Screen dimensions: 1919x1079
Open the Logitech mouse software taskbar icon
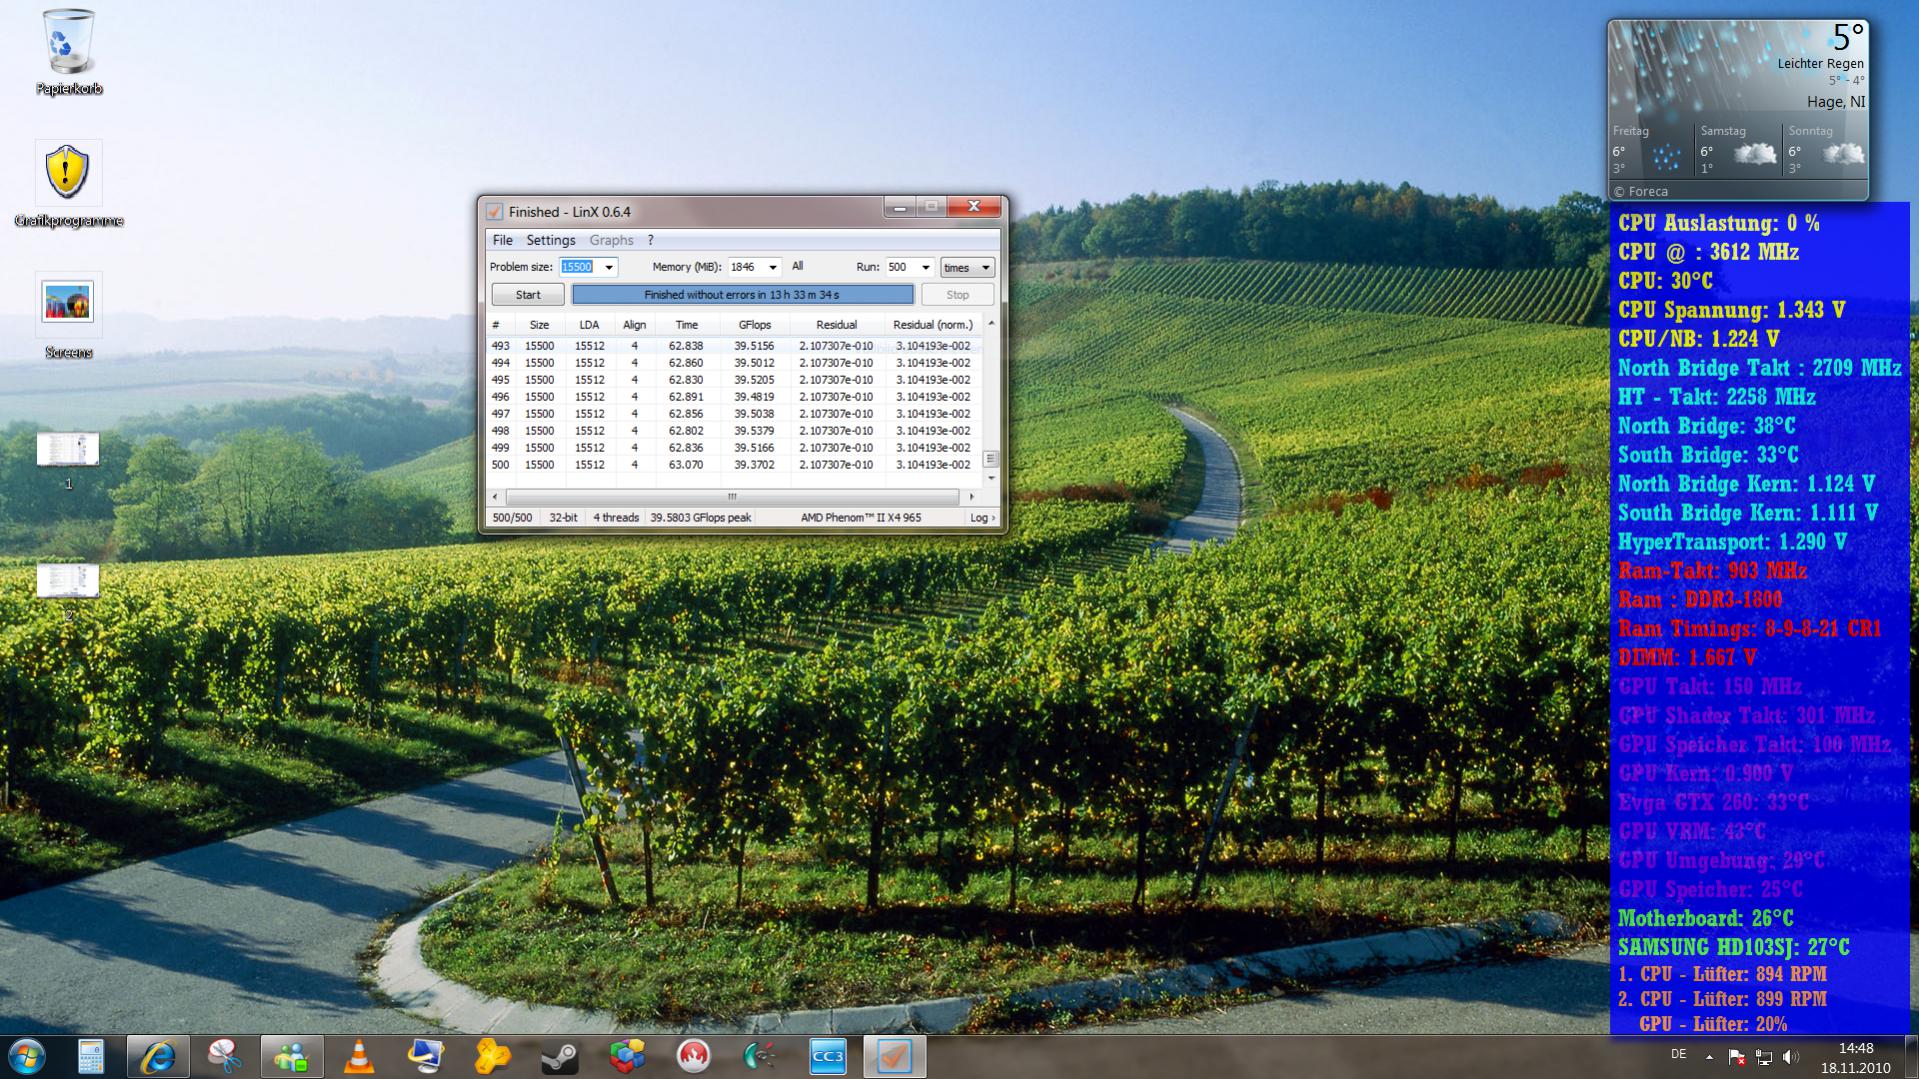[760, 1057]
